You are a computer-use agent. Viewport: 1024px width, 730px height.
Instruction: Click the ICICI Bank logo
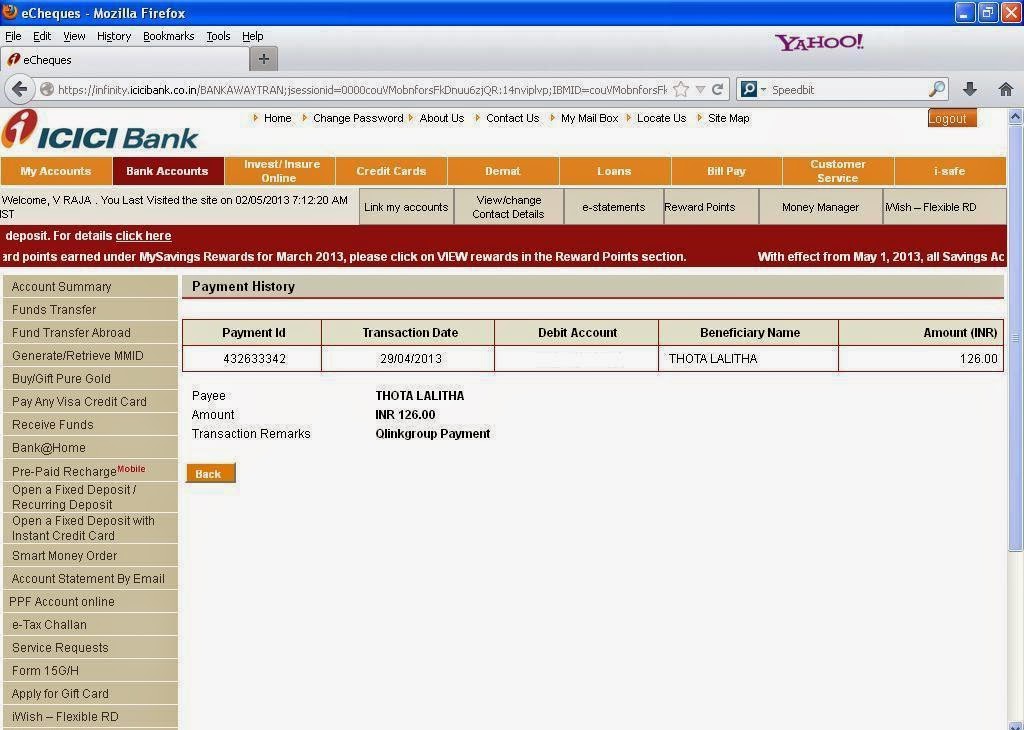coord(100,131)
